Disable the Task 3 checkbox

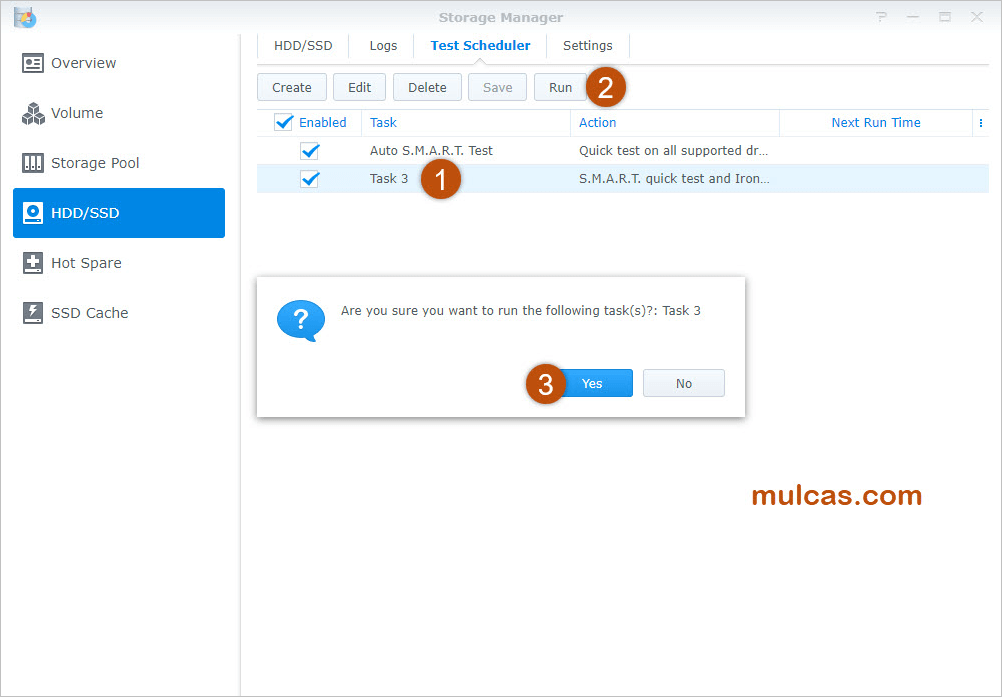tap(310, 179)
